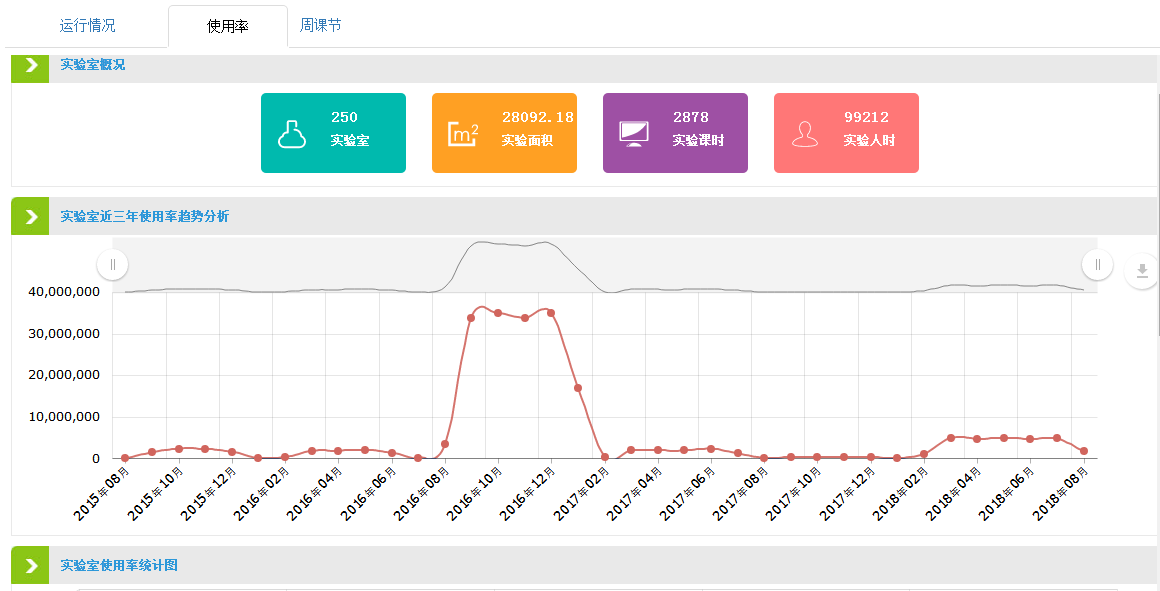Open the 周课节 tab
The image size is (1160, 591).
pos(321,25)
